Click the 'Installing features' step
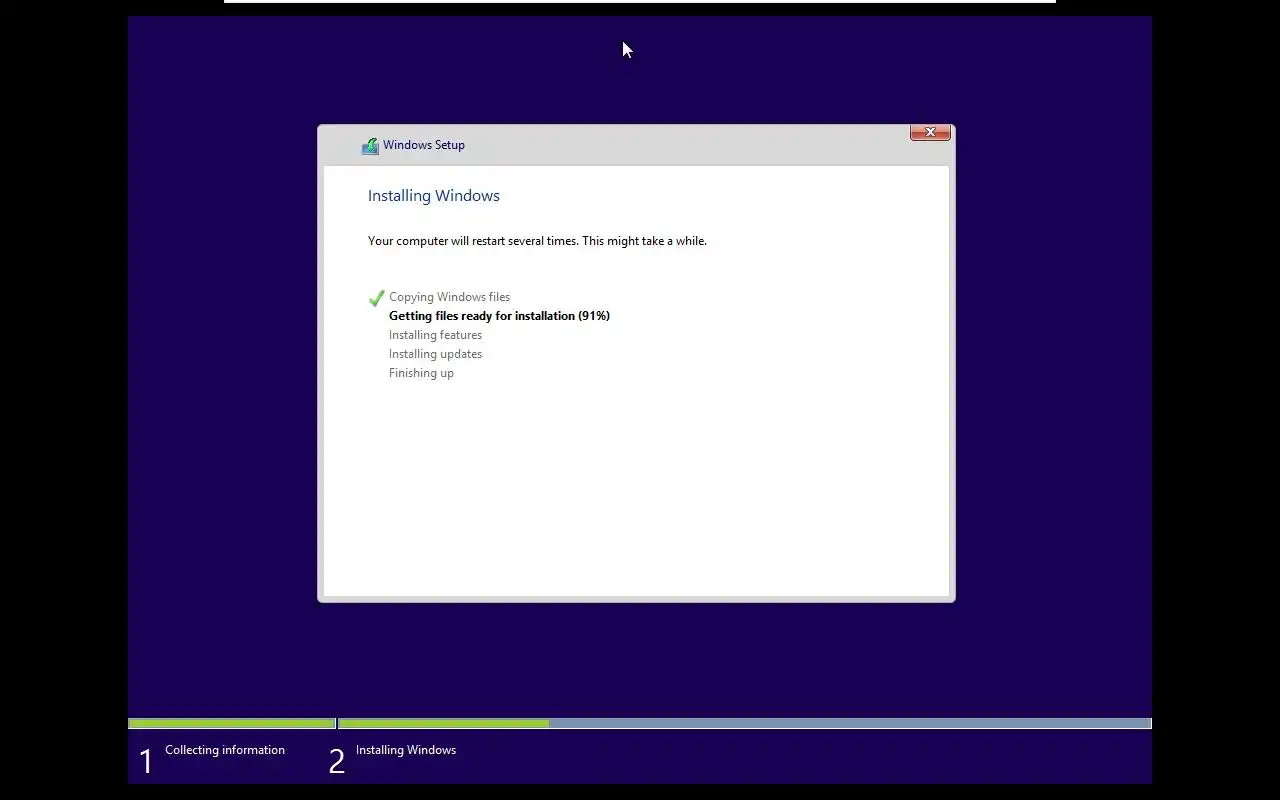Image resolution: width=1280 pixels, height=800 pixels. pos(435,335)
